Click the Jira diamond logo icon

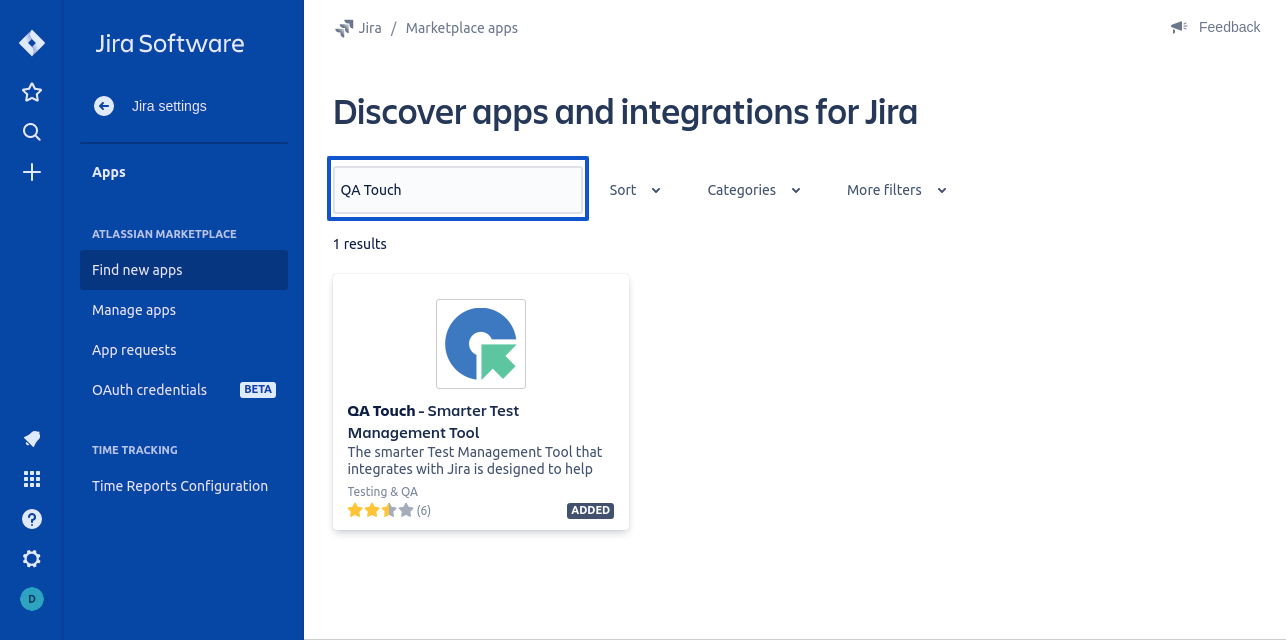[x=32, y=44]
